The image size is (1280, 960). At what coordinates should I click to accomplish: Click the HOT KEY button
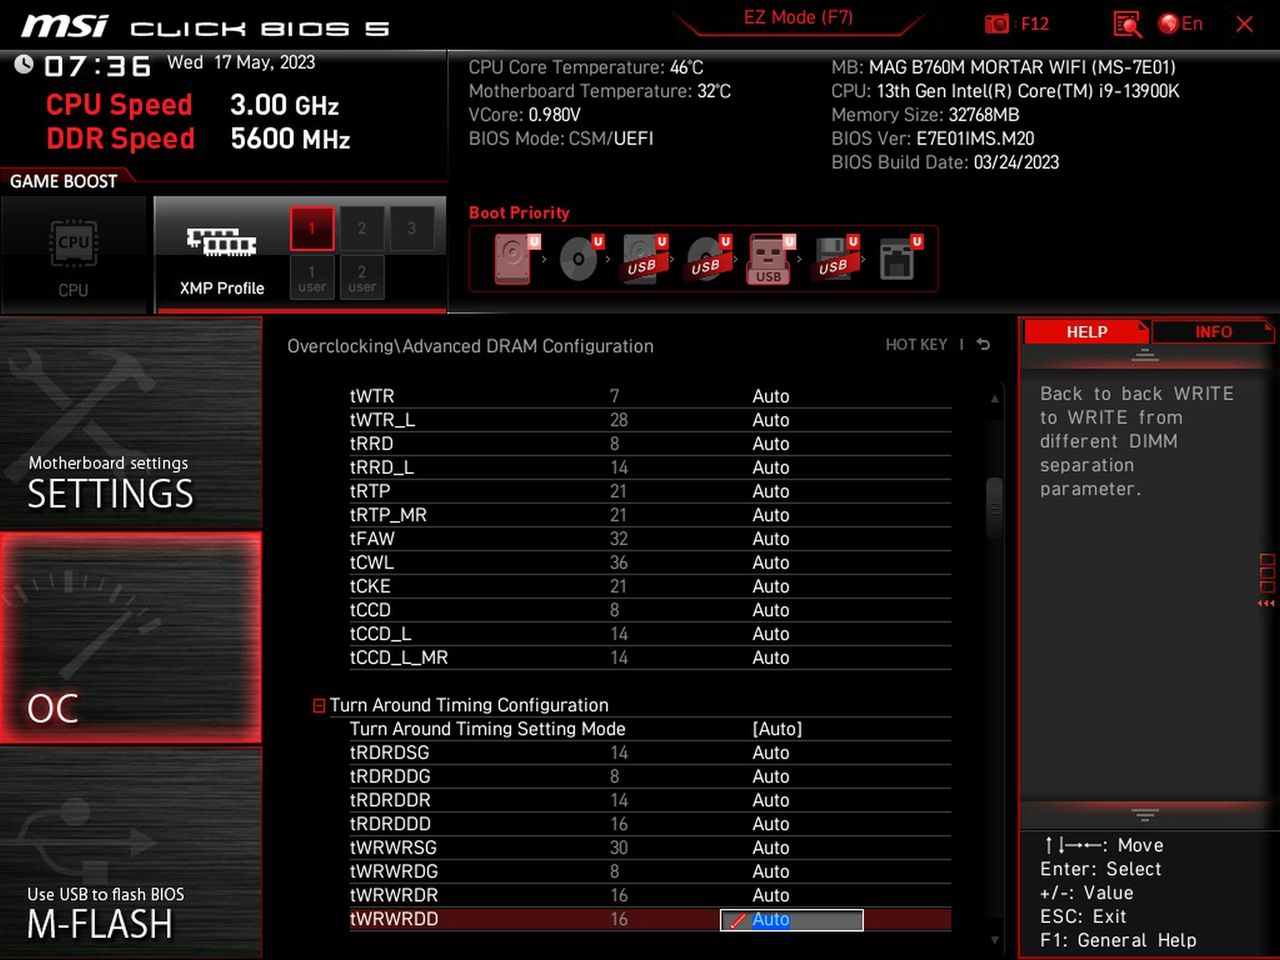tap(916, 345)
